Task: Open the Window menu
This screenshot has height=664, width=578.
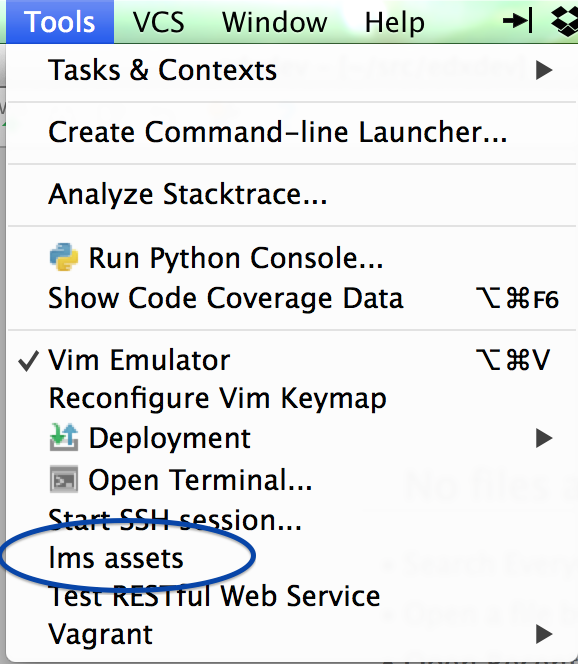Action: pyautogui.click(x=275, y=22)
